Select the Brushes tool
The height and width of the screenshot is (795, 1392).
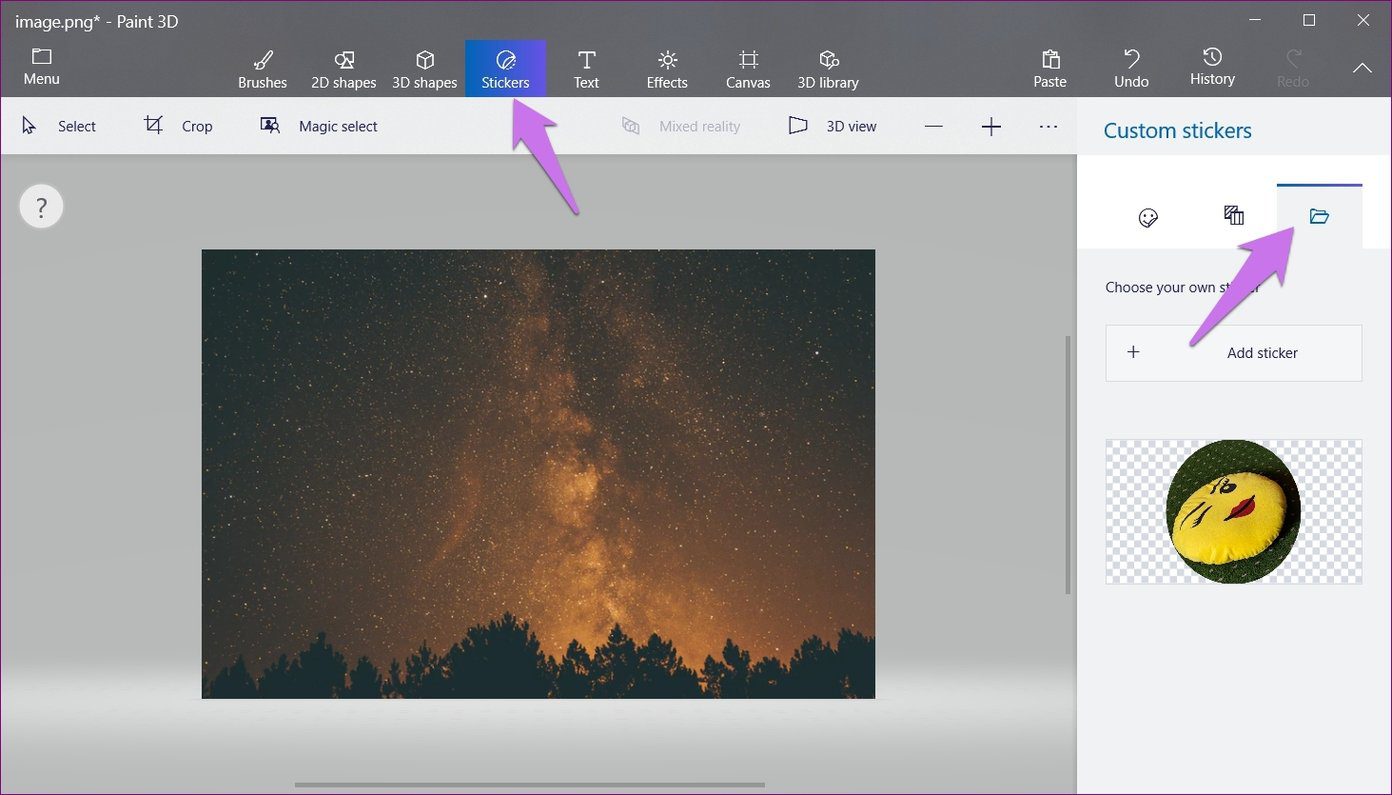(x=262, y=69)
